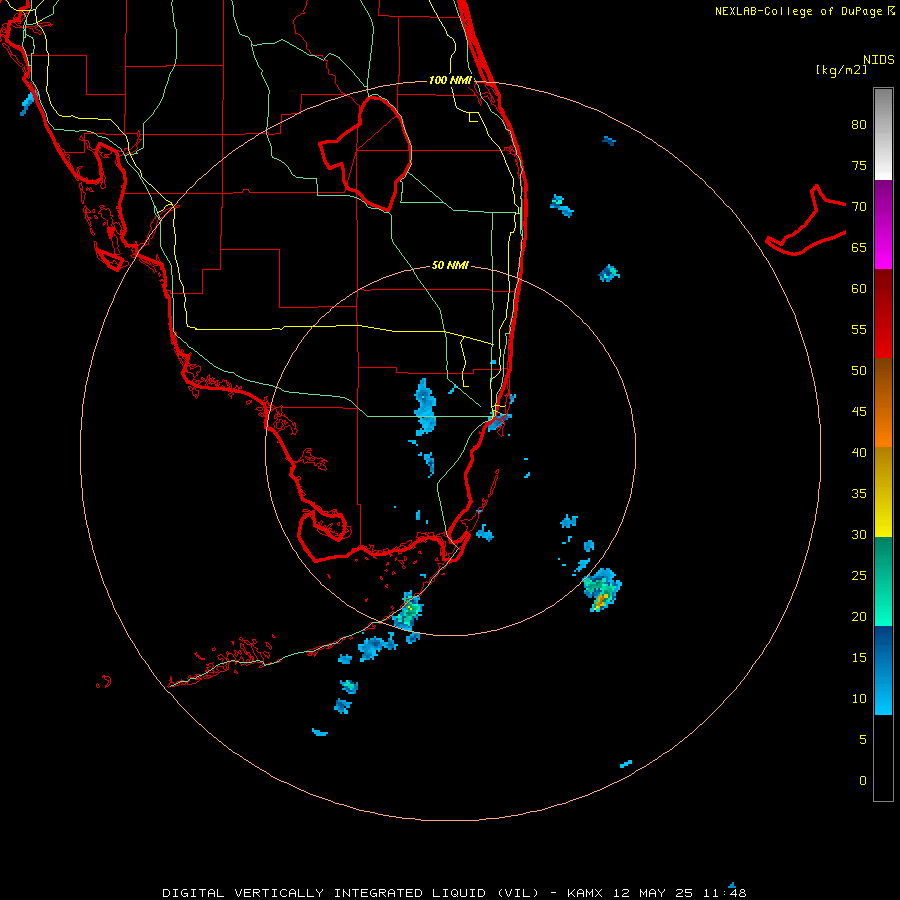Click the green band of the color scale
The width and height of the screenshot is (900, 900).
pos(883,581)
